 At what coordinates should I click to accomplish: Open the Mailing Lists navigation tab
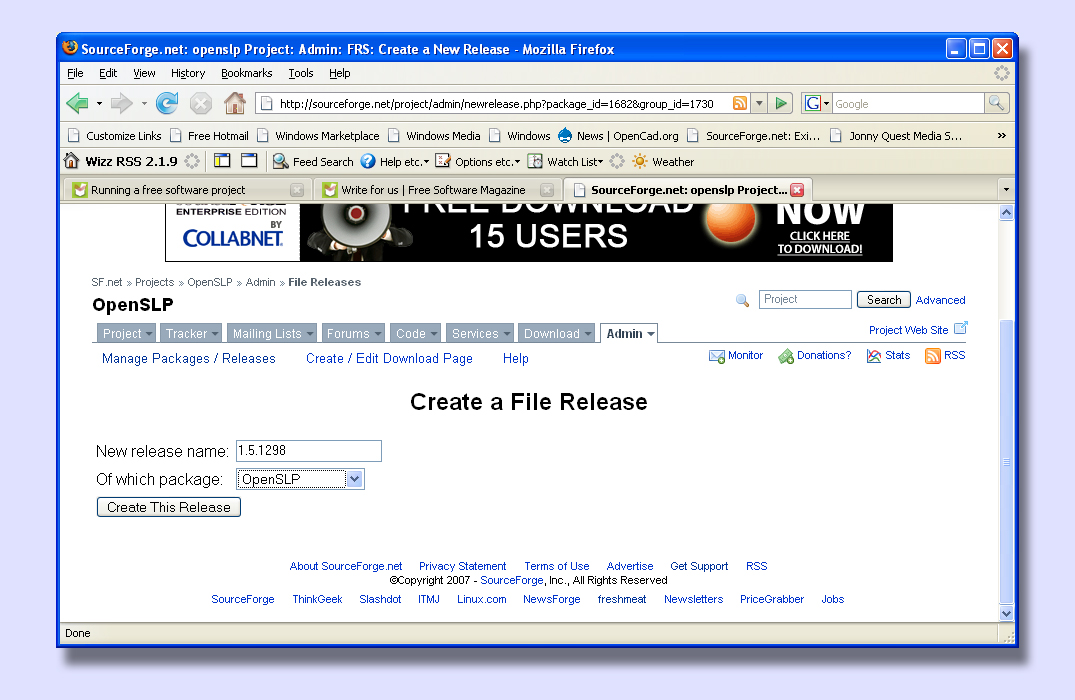pos(271,333)
